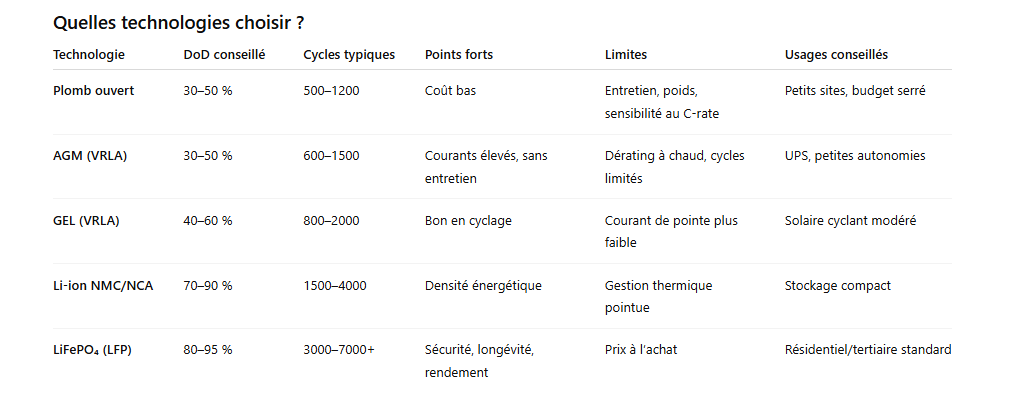Select the "UPS, petites autonomies" cell
Screen dimensions: 1018x400
(855, 156)
